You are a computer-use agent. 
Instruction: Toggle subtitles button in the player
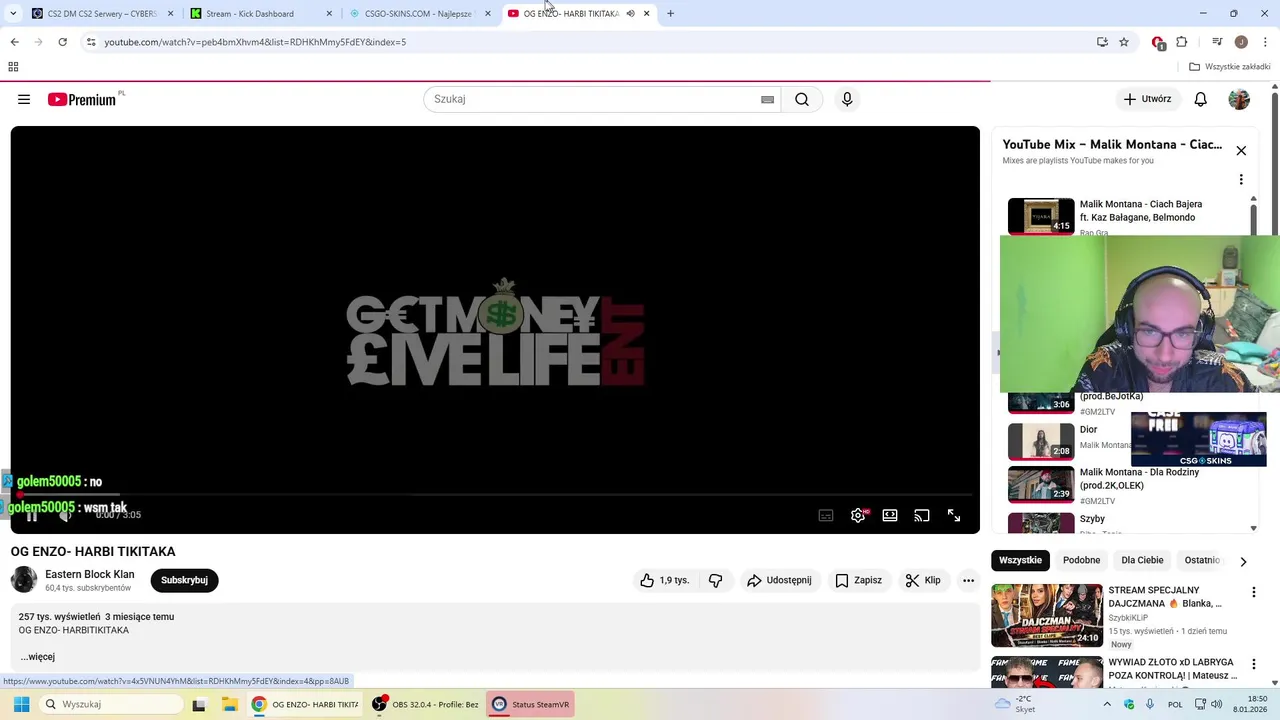pos(826,515)
